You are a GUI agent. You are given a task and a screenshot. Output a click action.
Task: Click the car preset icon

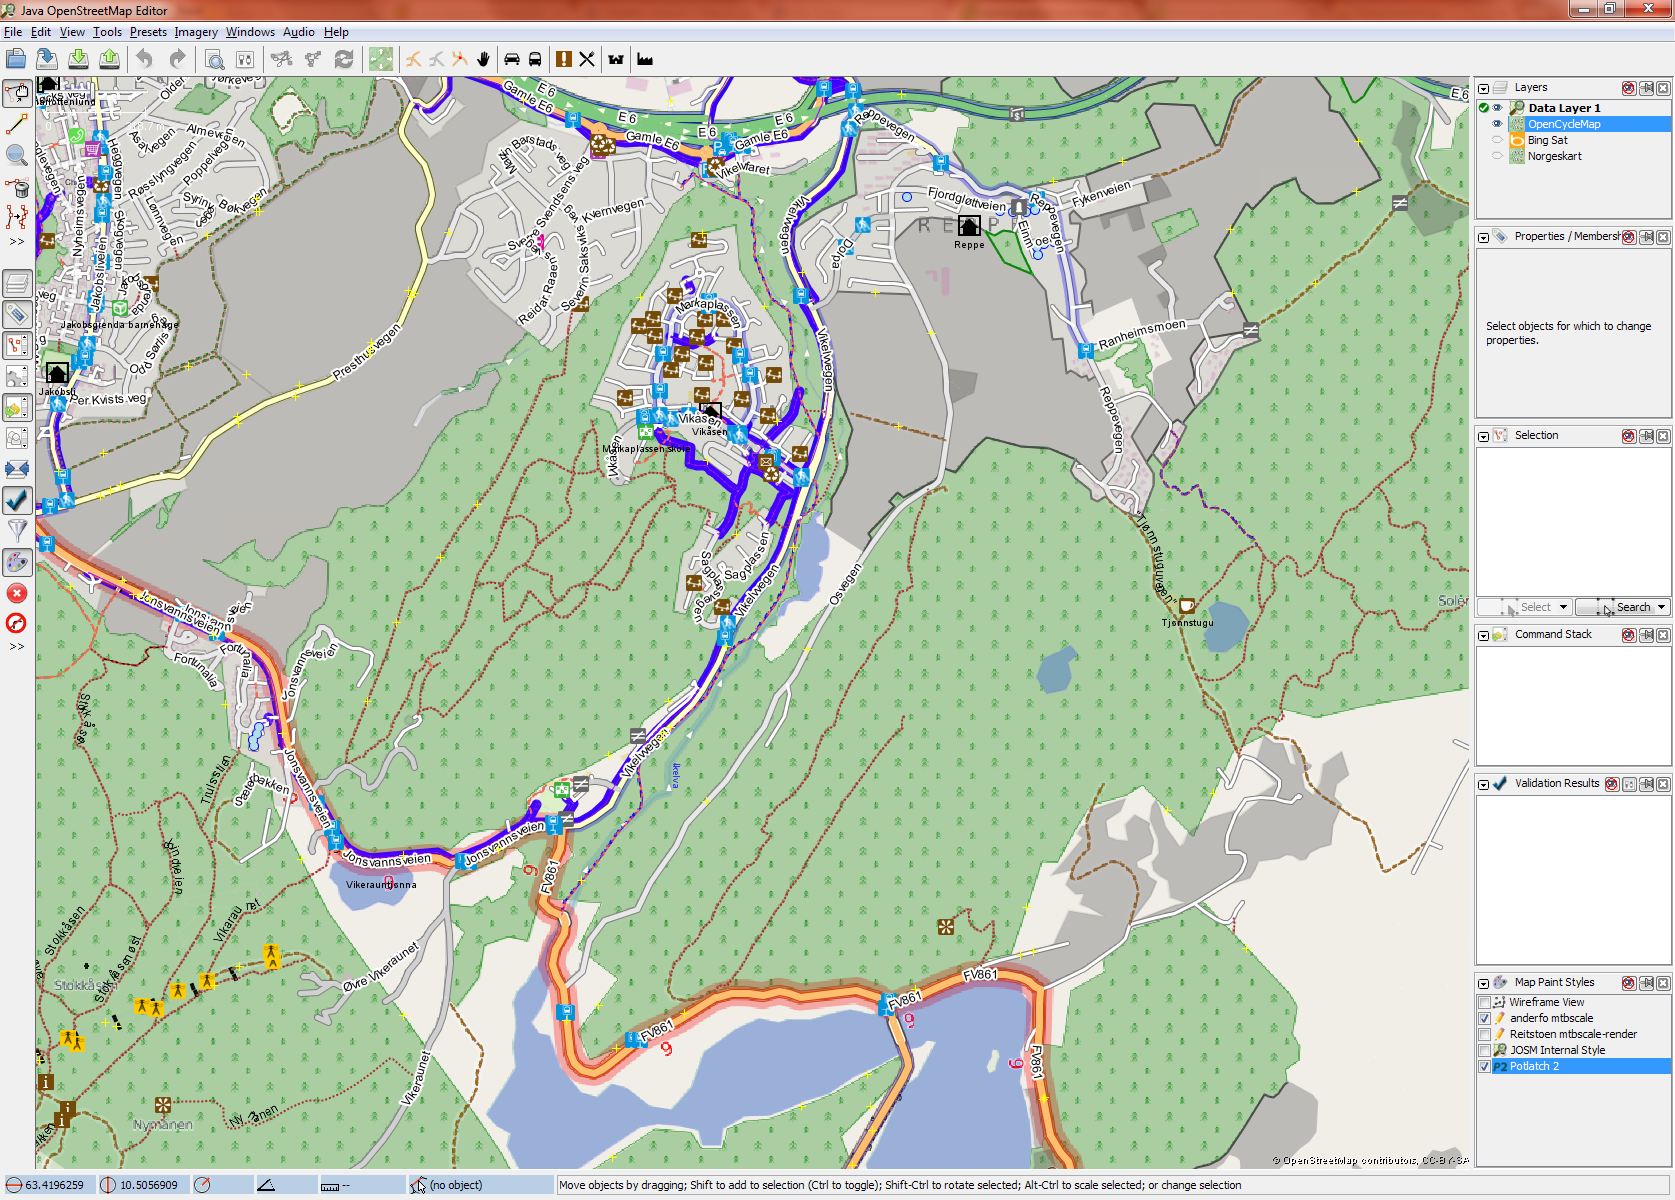click(x=512, y=59)
